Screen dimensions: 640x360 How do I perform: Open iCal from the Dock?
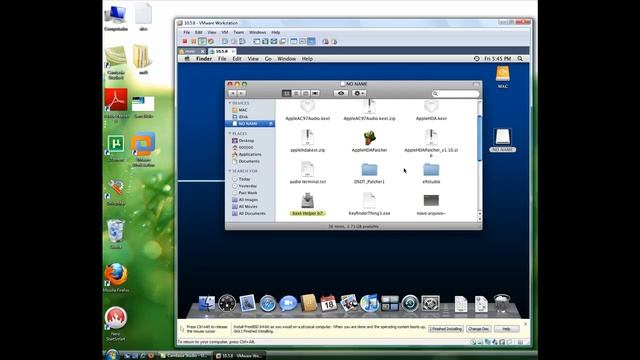(x=329, y=304)
